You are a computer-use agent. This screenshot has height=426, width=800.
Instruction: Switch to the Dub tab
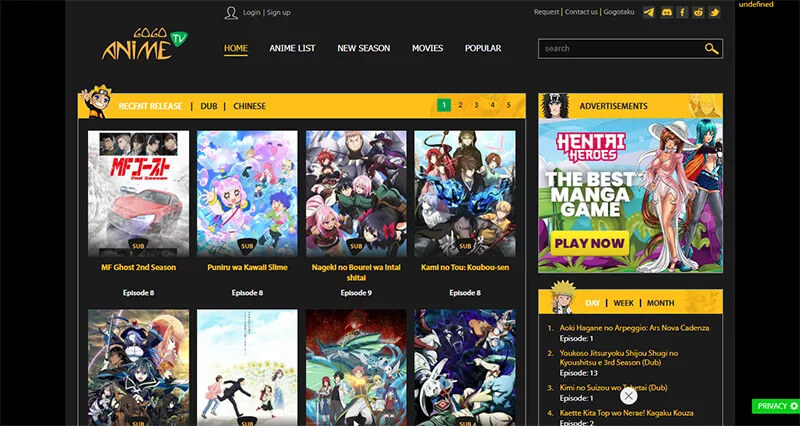(x=209, y=106)
